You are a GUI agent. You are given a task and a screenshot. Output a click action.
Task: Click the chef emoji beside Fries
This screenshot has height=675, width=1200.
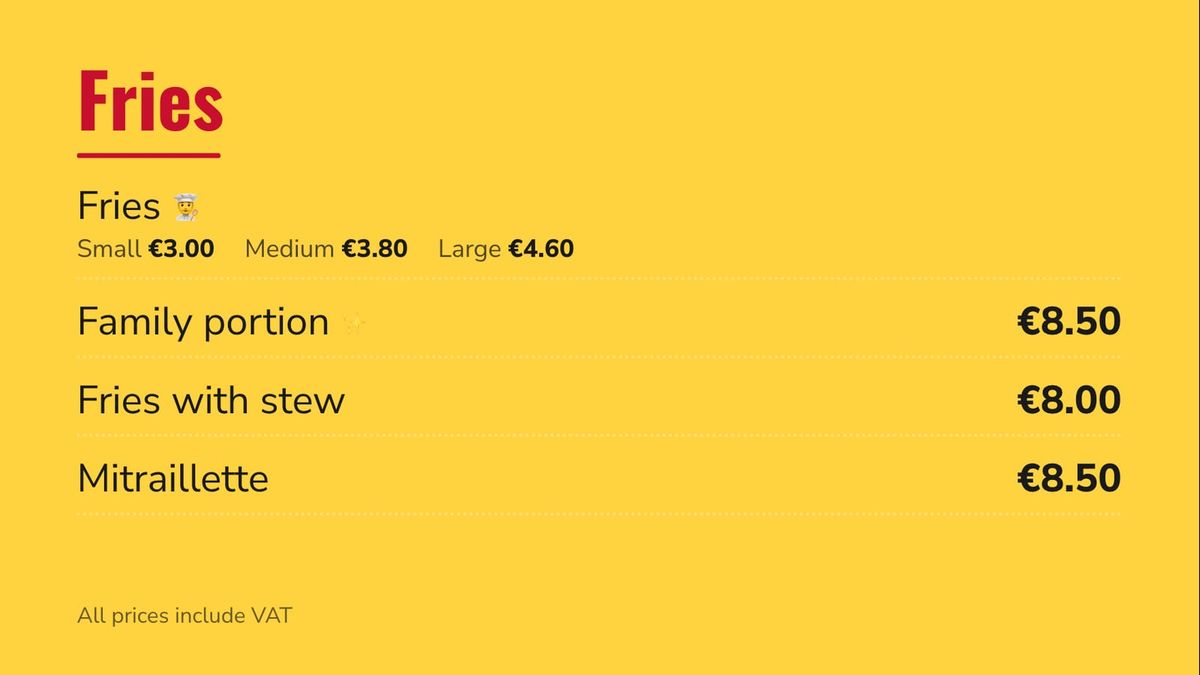(186, 207)
